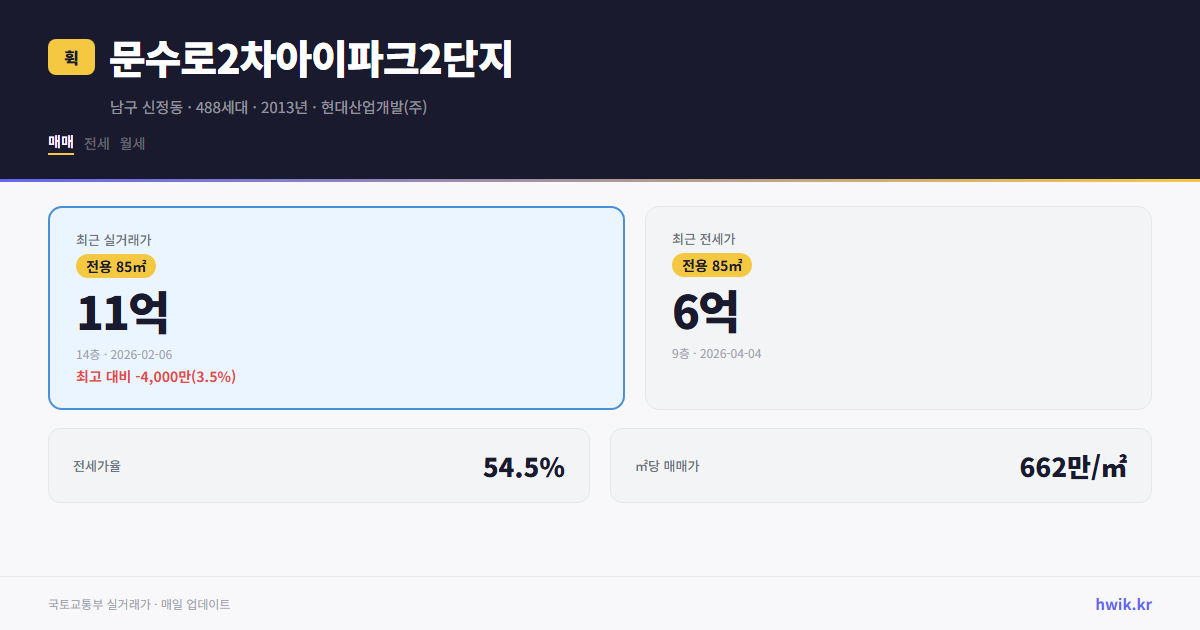Select the 전용 85㎡ badge on jeonse card
This screenshot has height=630, width=1200.
click(710, 266)
